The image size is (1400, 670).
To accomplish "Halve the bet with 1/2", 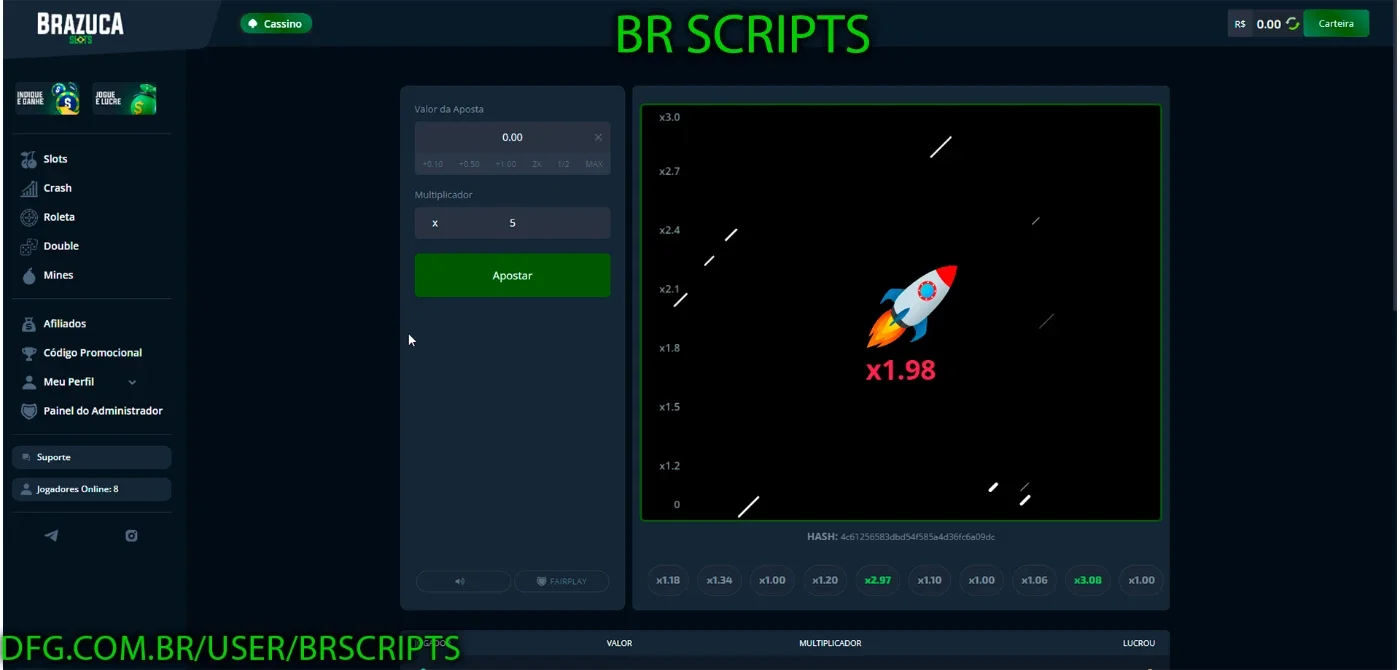I will 564,164.
